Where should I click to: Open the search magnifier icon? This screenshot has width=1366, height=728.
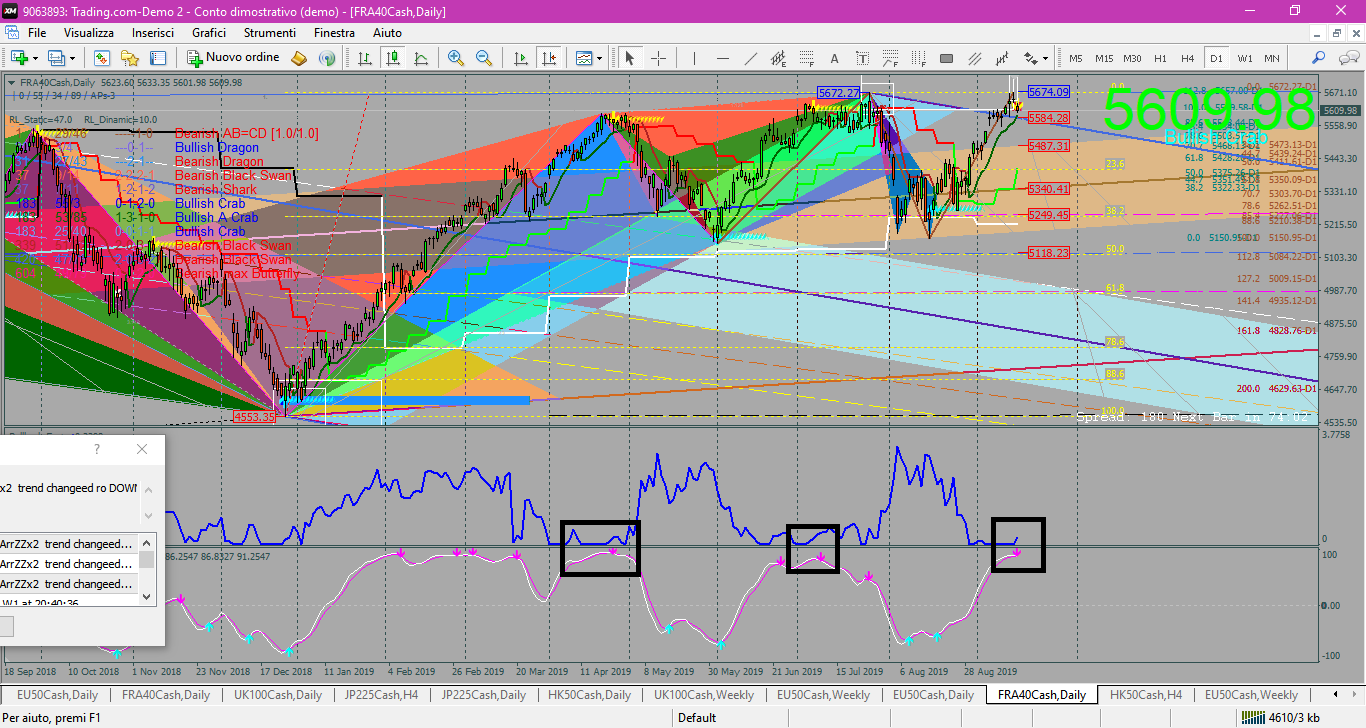(x=1319, y=58)
